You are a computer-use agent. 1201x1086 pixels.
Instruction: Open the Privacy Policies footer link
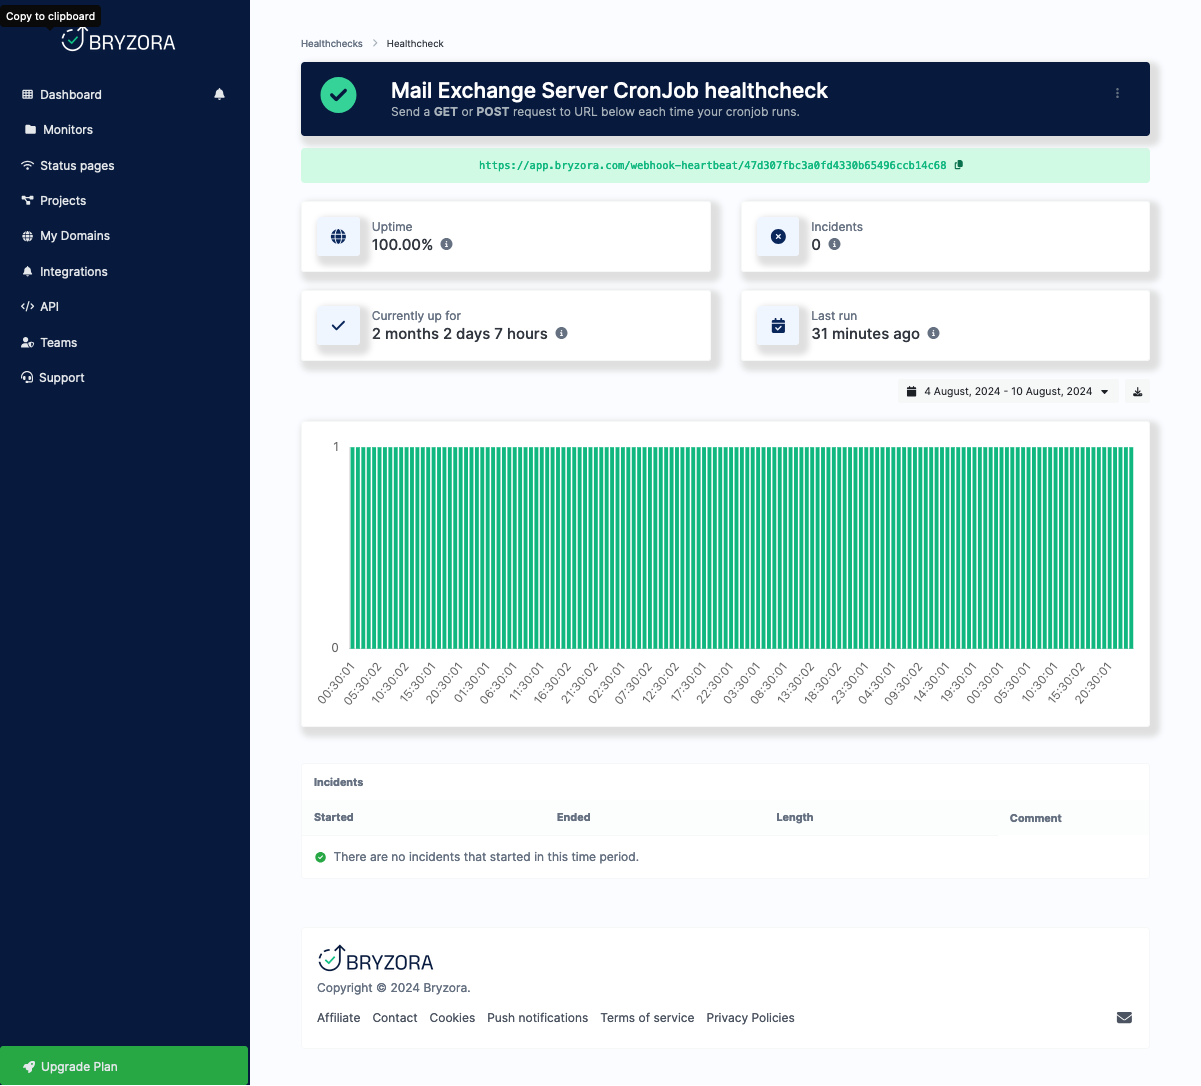coord(750,1018)
